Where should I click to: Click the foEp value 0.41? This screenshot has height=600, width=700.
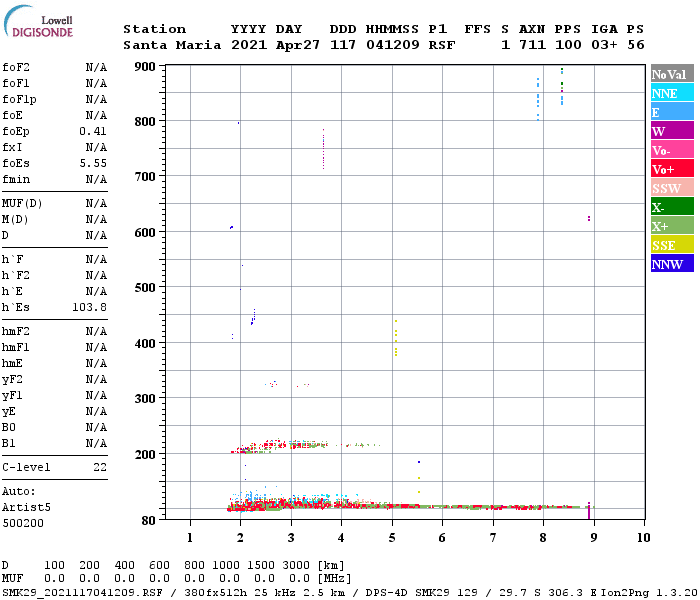93,131
